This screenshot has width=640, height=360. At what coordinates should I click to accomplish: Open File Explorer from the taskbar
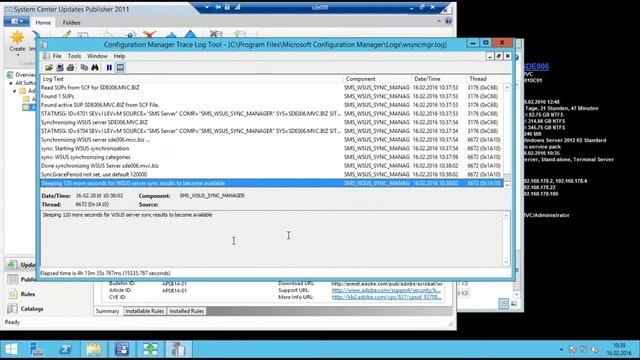pos(93,349)
